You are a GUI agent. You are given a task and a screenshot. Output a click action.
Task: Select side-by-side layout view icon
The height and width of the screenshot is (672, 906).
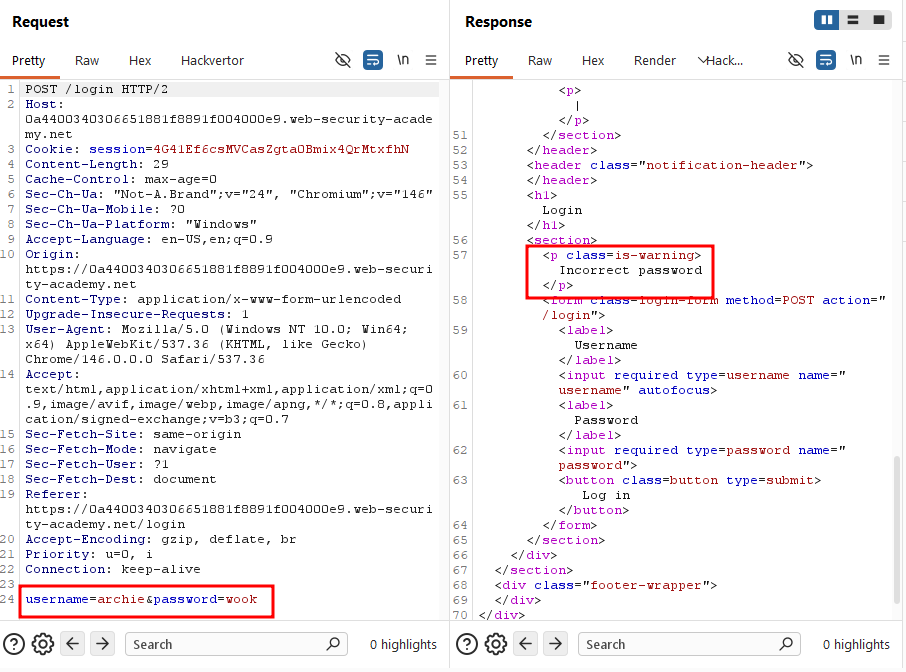[x=827, y=20]
